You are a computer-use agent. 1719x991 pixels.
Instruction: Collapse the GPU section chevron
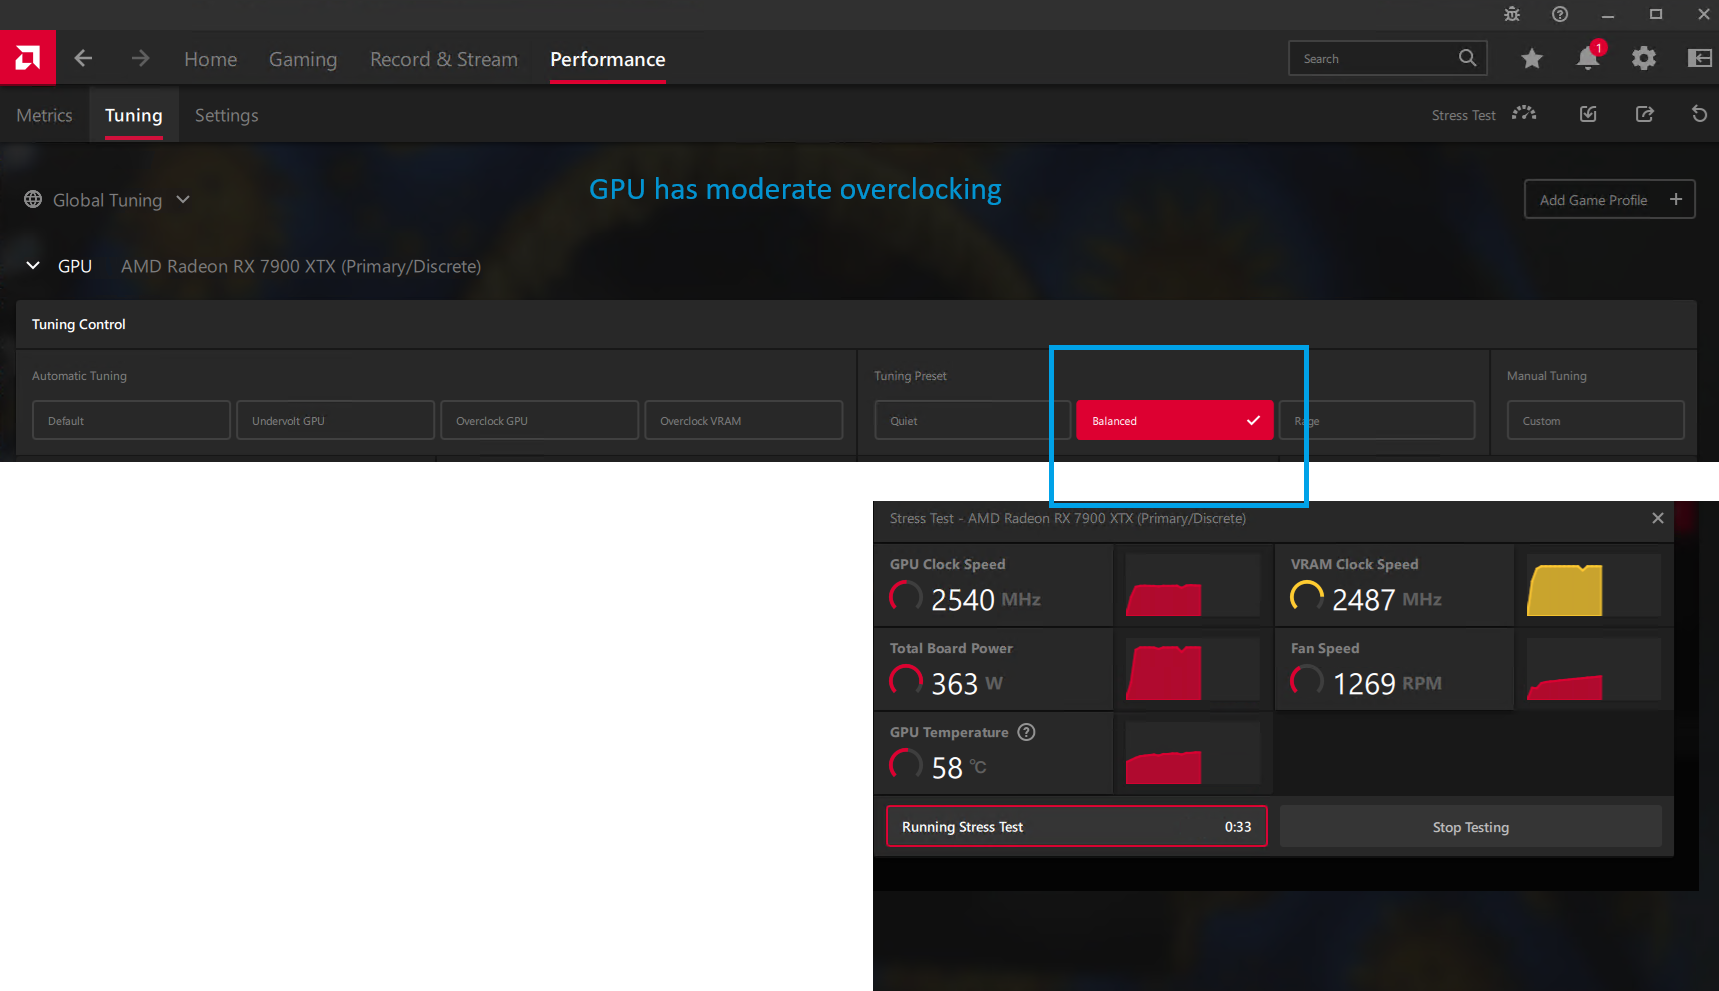[x=33, y=266]
